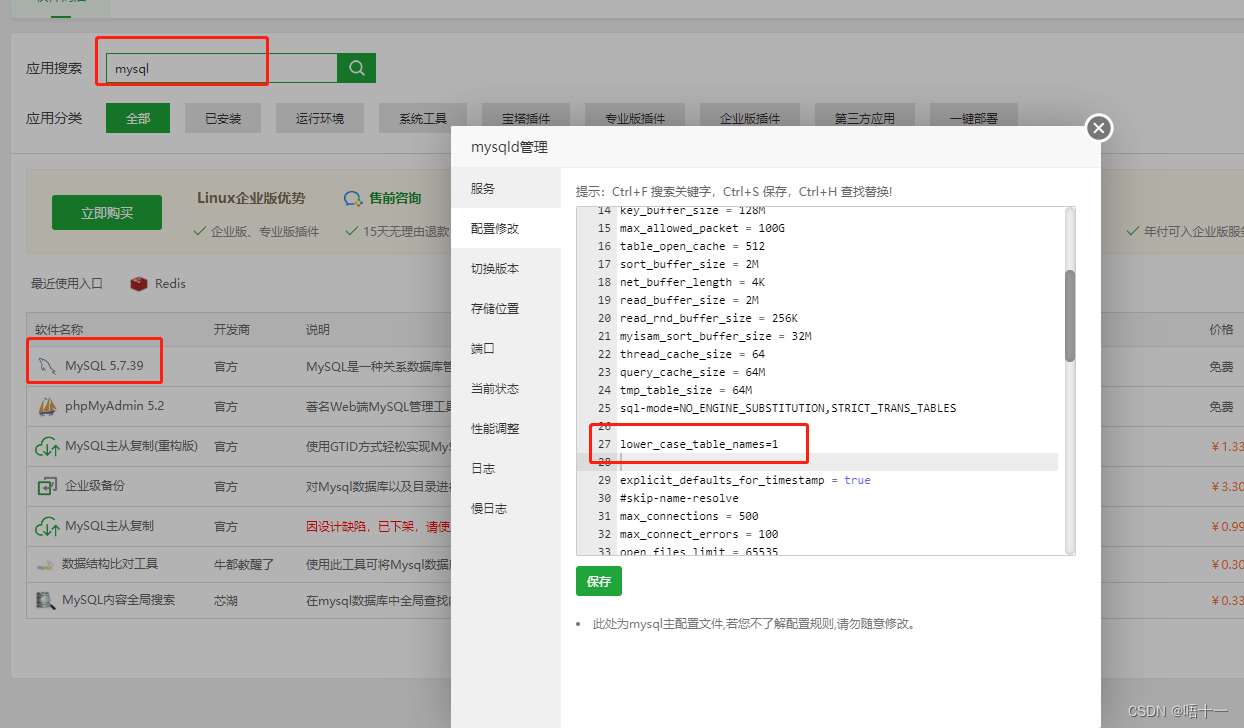Open the Redis recent entry
The height and width of the screenshot is (728, 1244).
170,284
